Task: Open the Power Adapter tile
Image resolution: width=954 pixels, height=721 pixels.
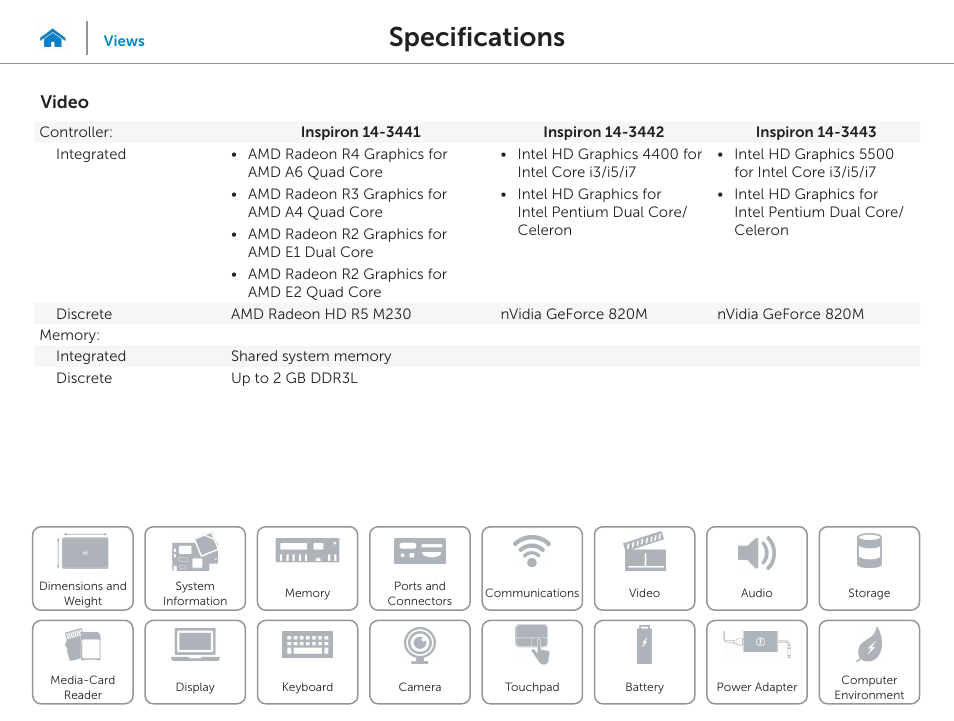Action: 757,662
